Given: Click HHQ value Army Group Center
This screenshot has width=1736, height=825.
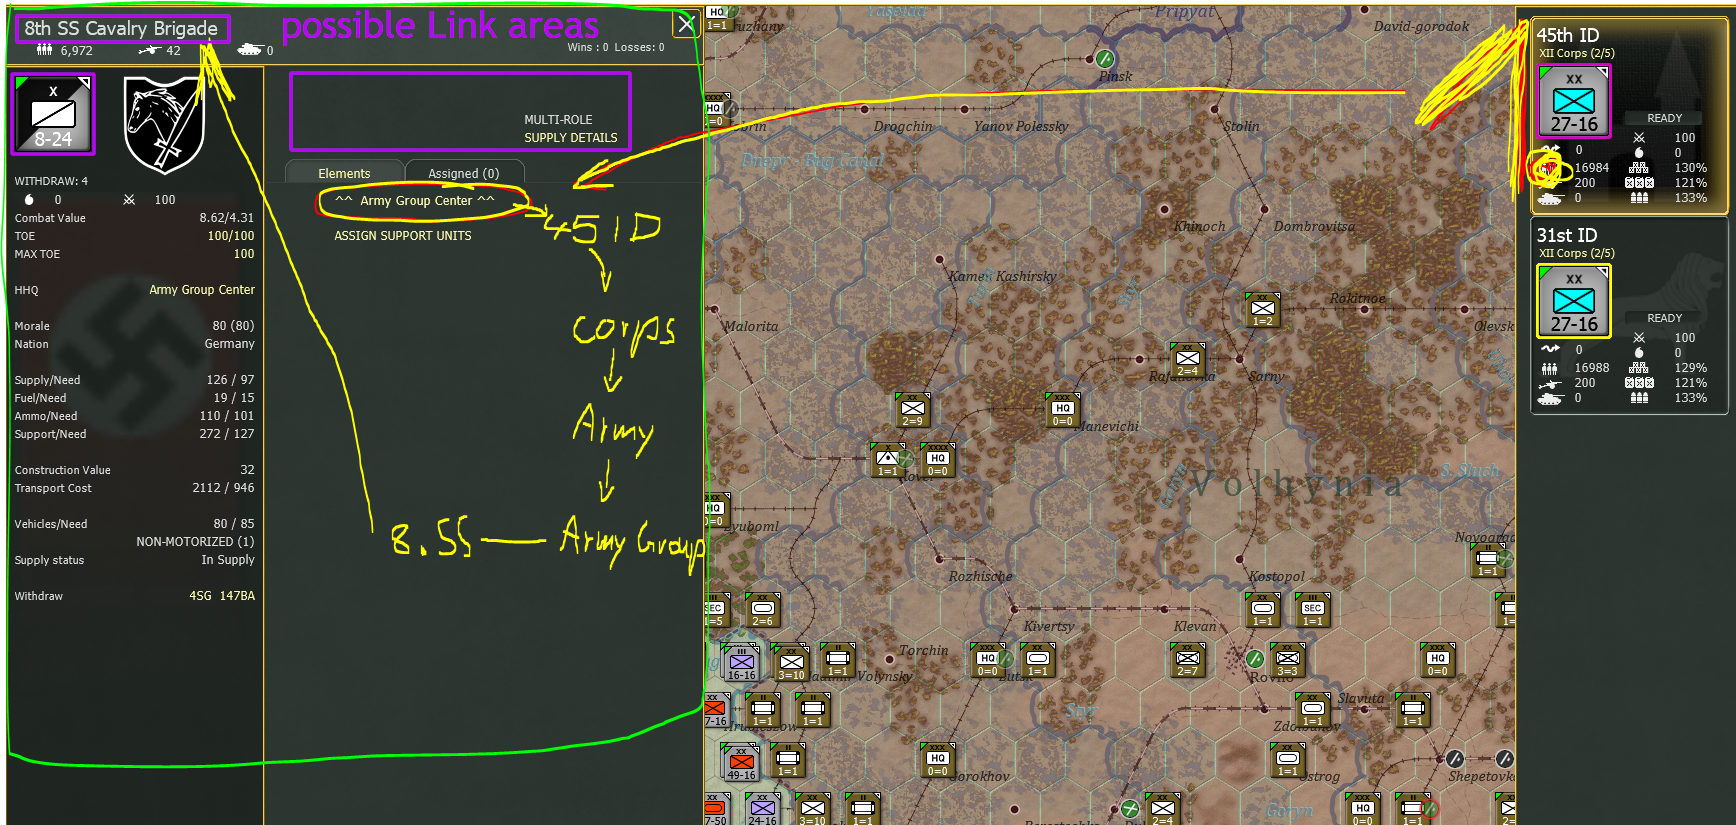Looking at the screenshot, I should tap(202, 290).
